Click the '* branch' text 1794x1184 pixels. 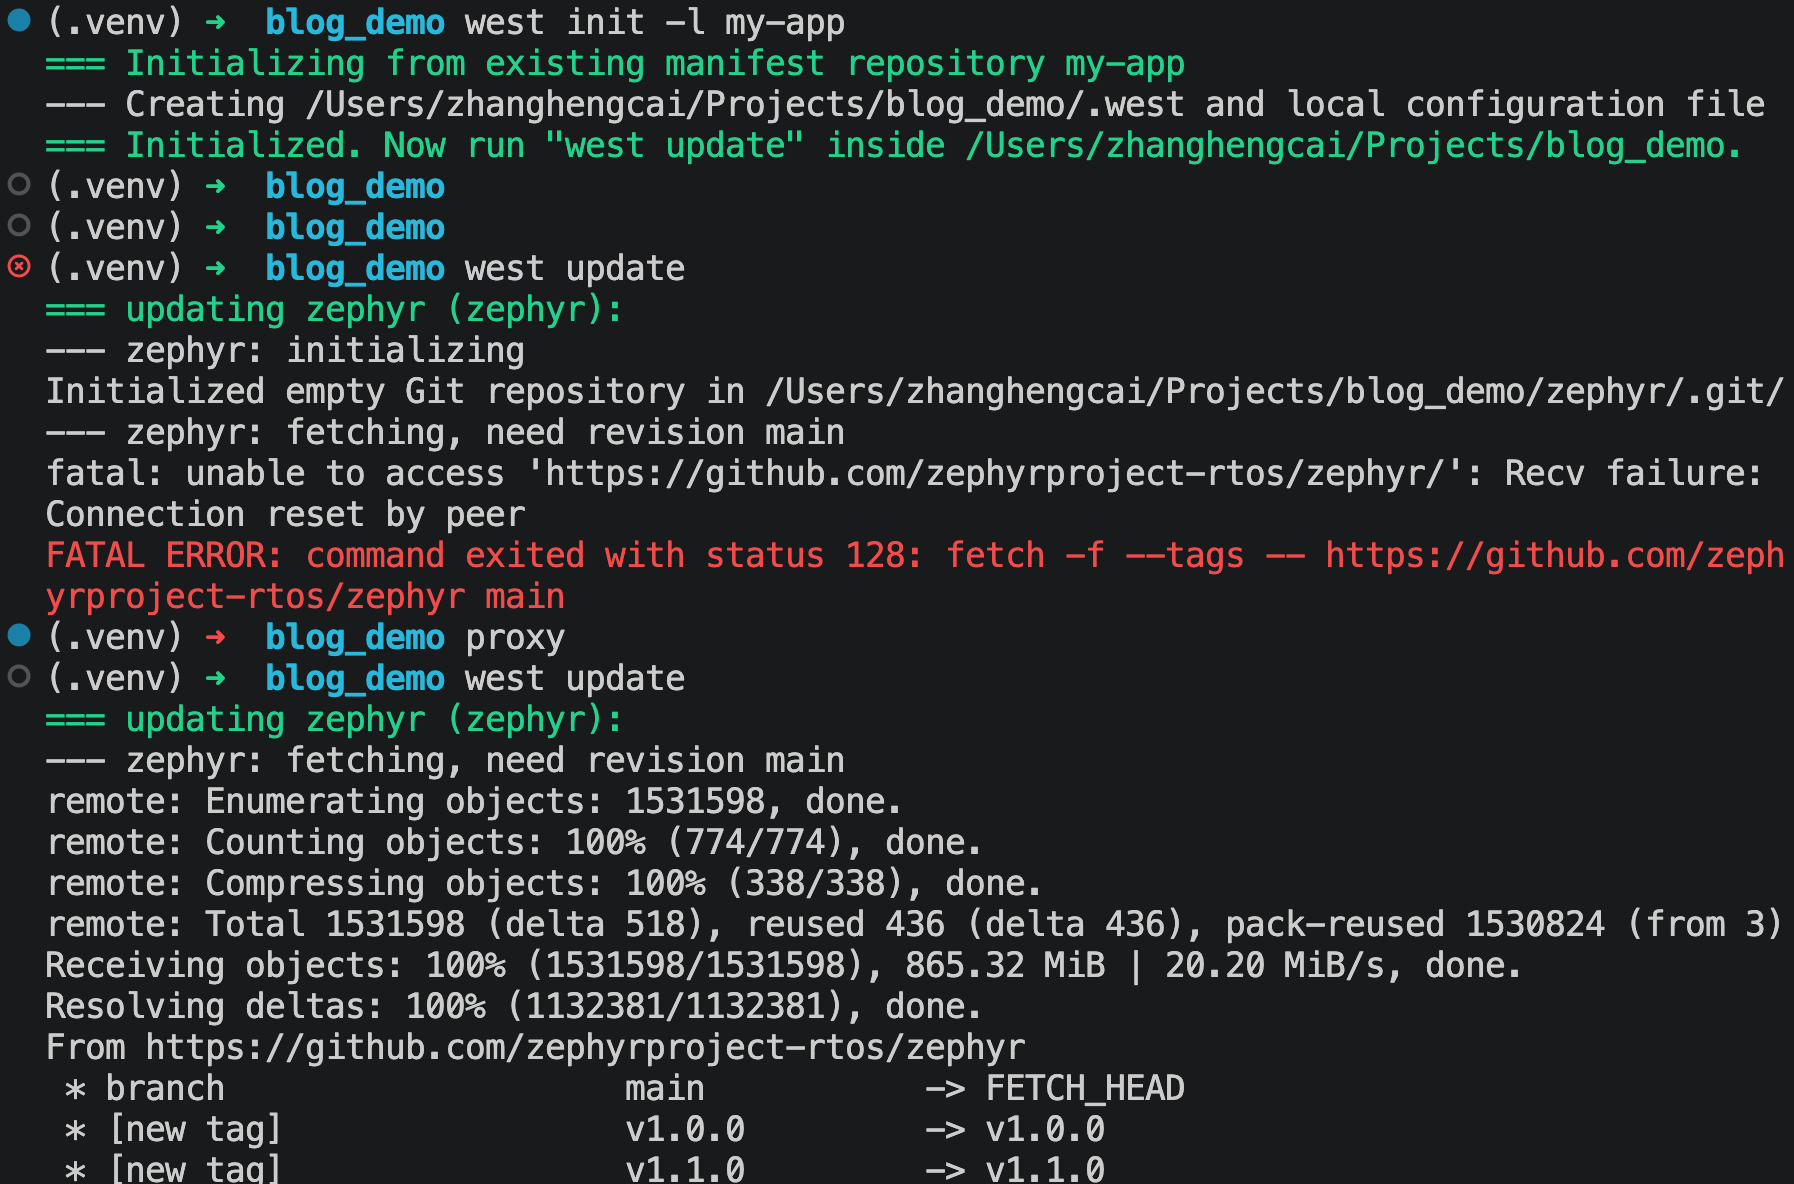[145, 1088]
